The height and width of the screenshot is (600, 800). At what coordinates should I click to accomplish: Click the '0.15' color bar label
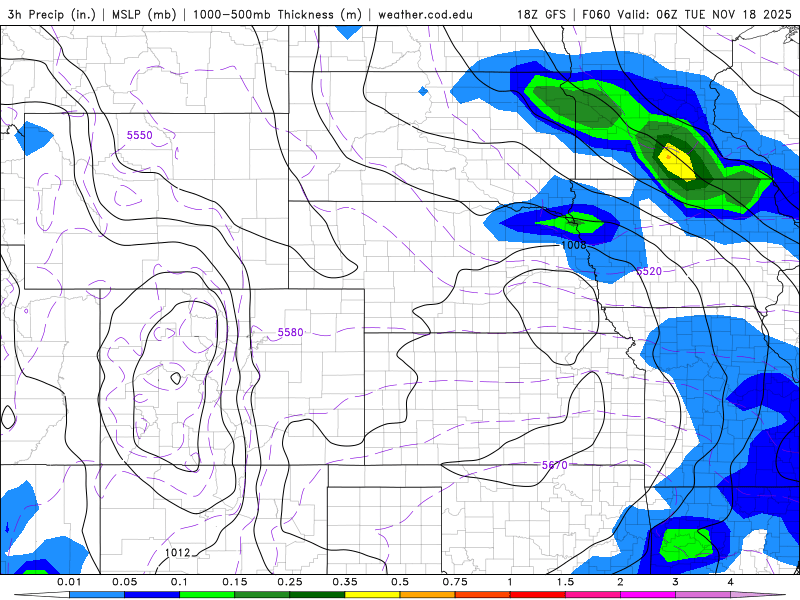tap(235, 582)
